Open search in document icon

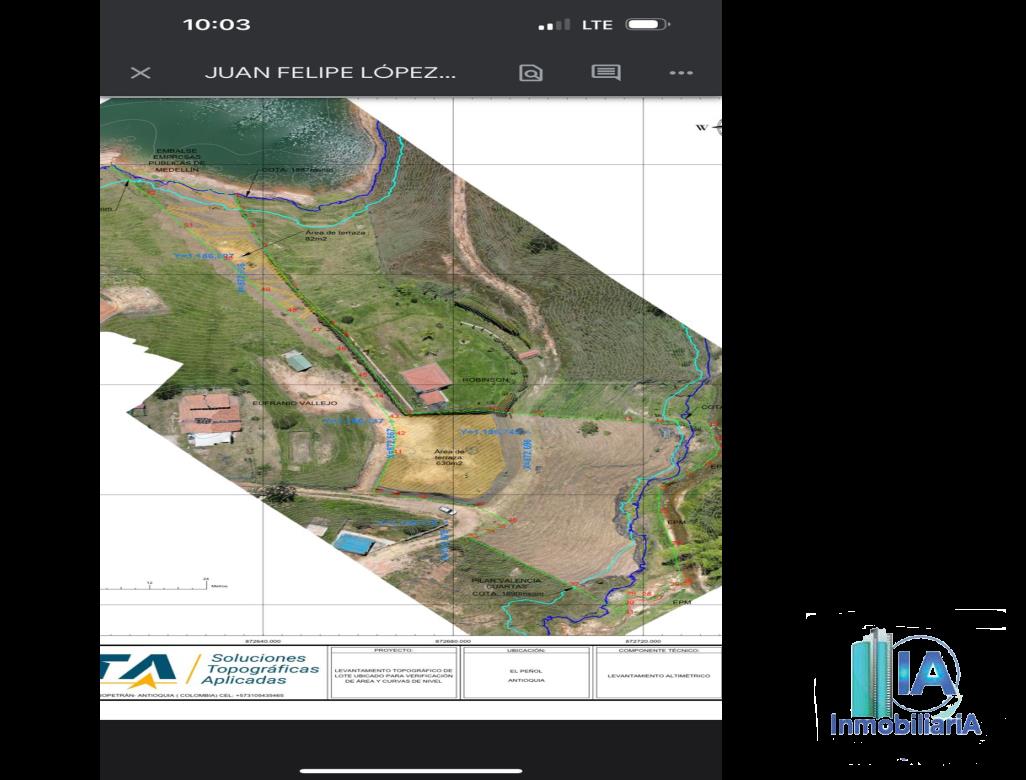tap(530, 73)
